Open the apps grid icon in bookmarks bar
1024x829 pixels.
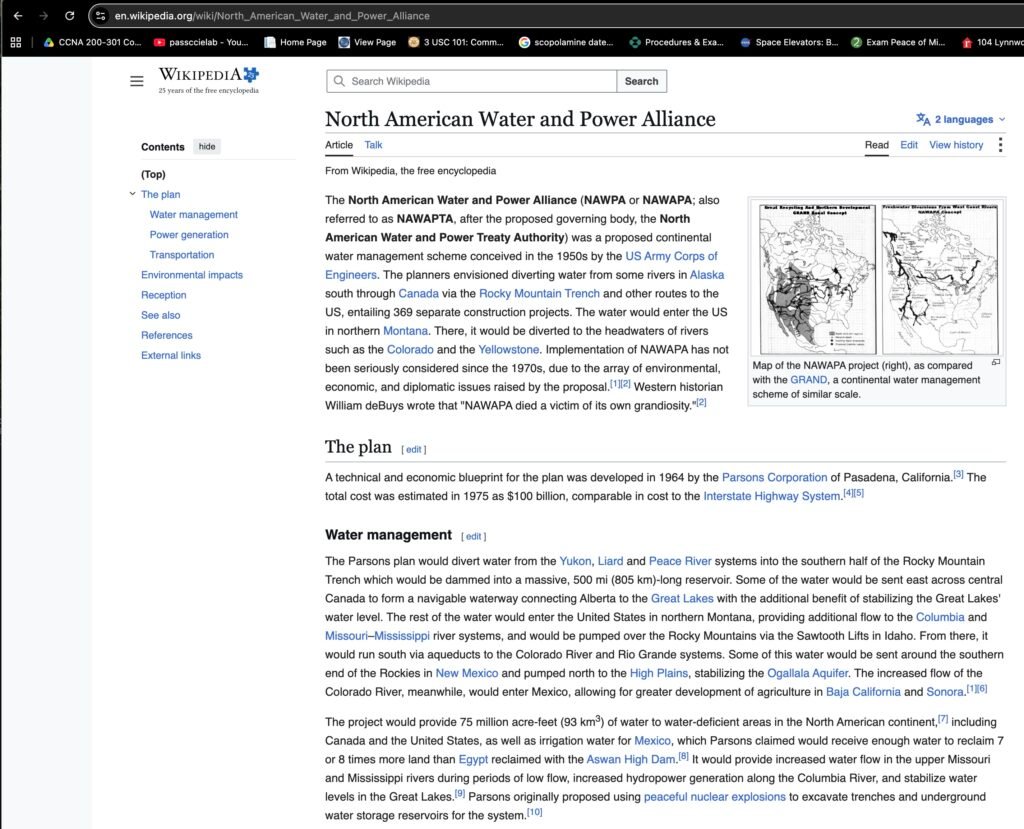[x=16, y=42]
